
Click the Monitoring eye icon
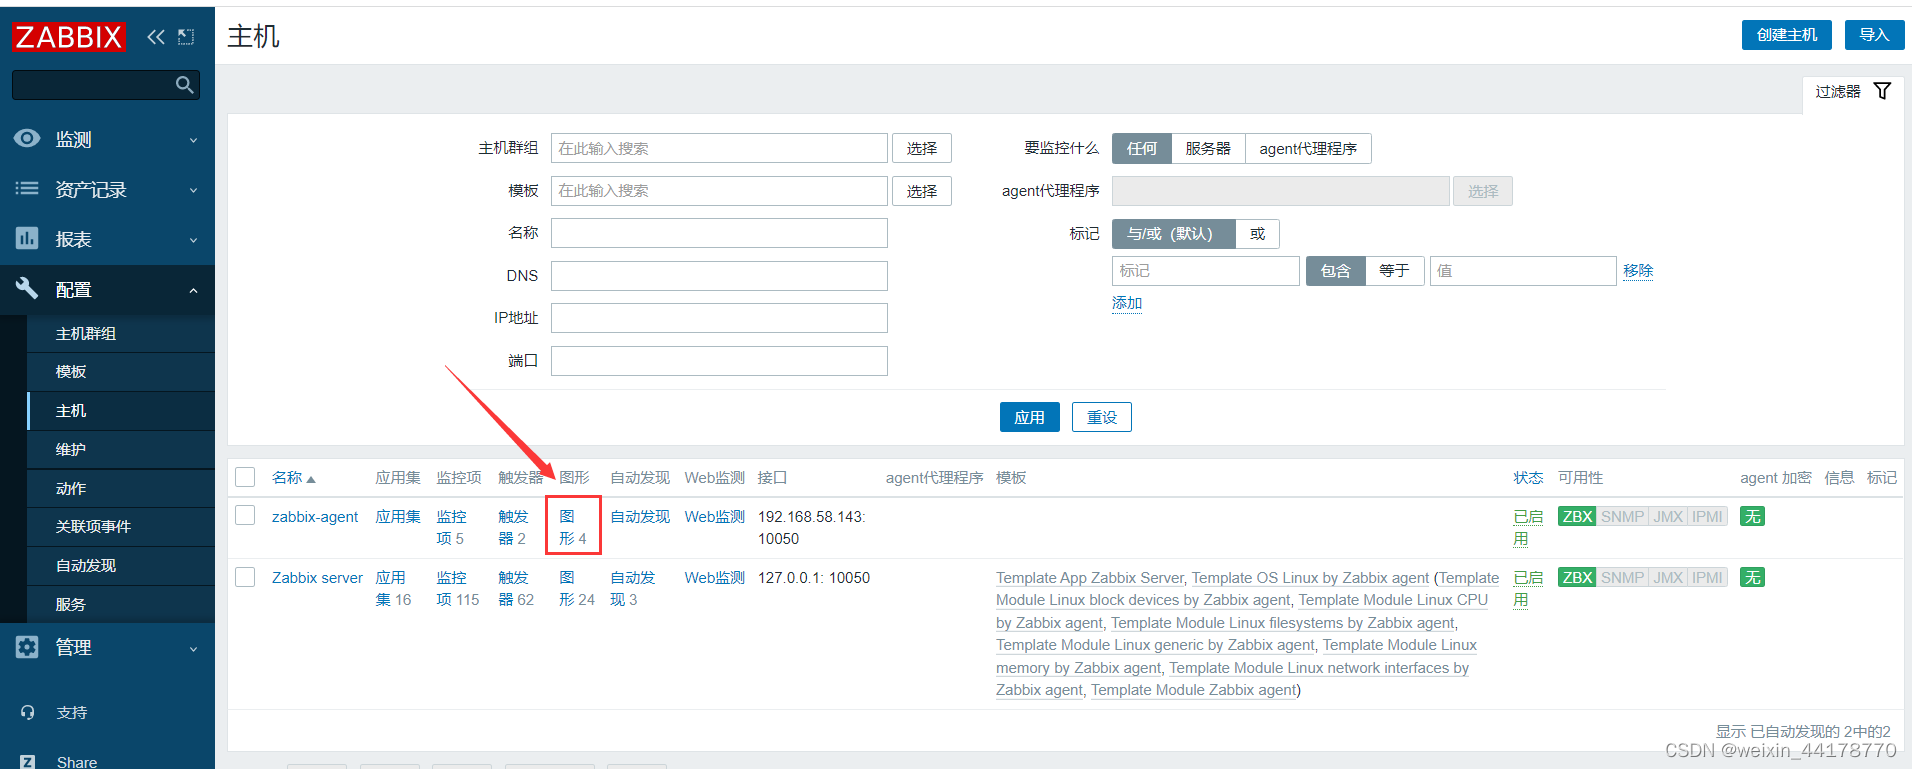click(x=27, y=138)
